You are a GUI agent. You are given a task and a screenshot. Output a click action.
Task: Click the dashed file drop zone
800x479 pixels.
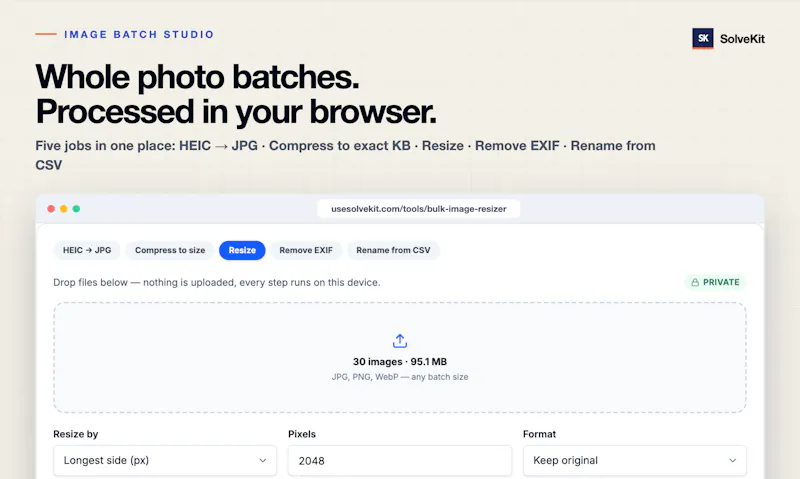tap(400, 357)
